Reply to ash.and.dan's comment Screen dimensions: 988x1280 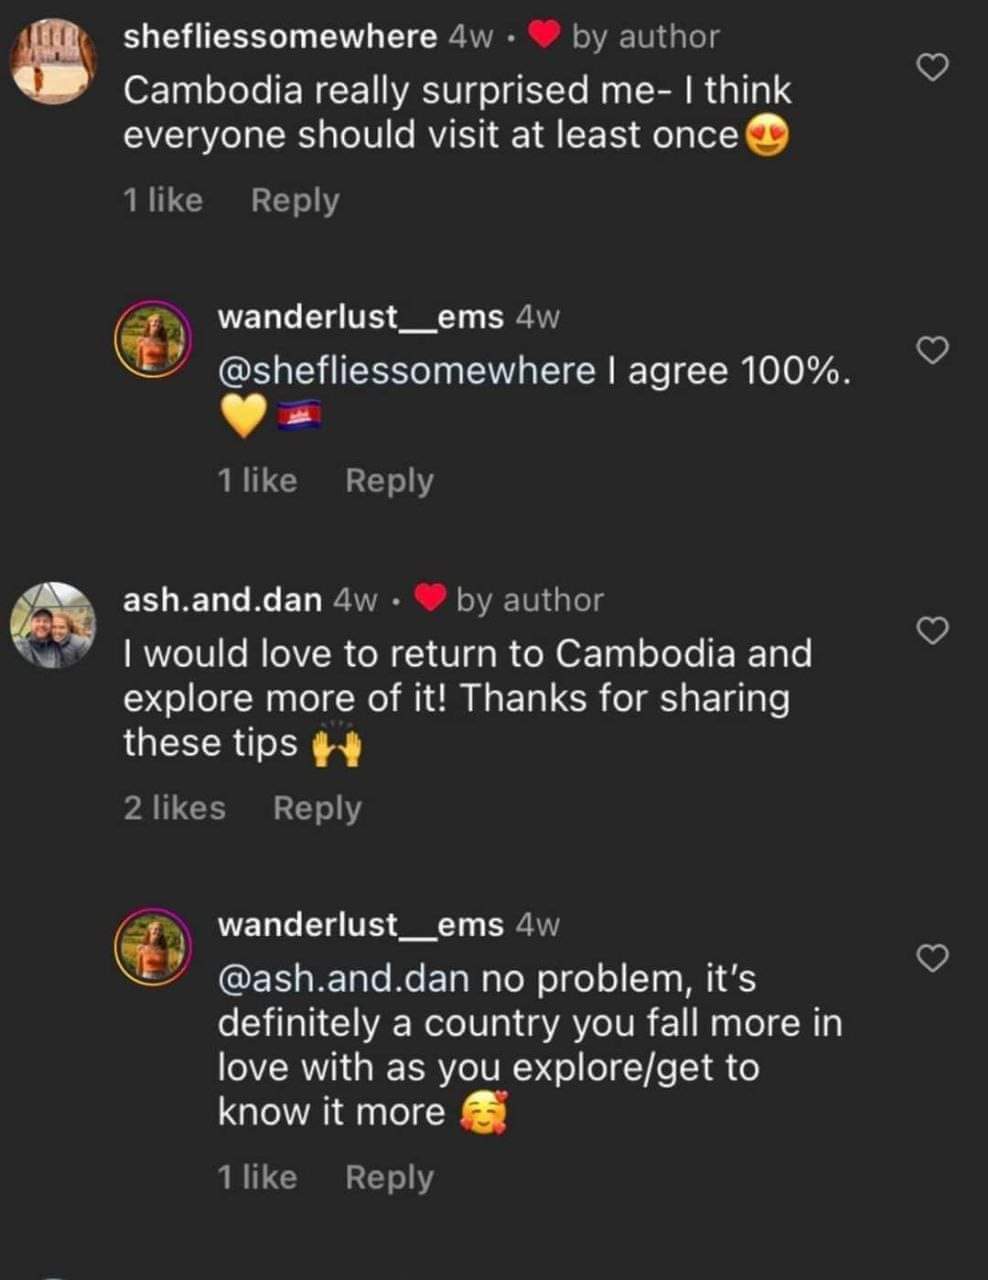317,808
